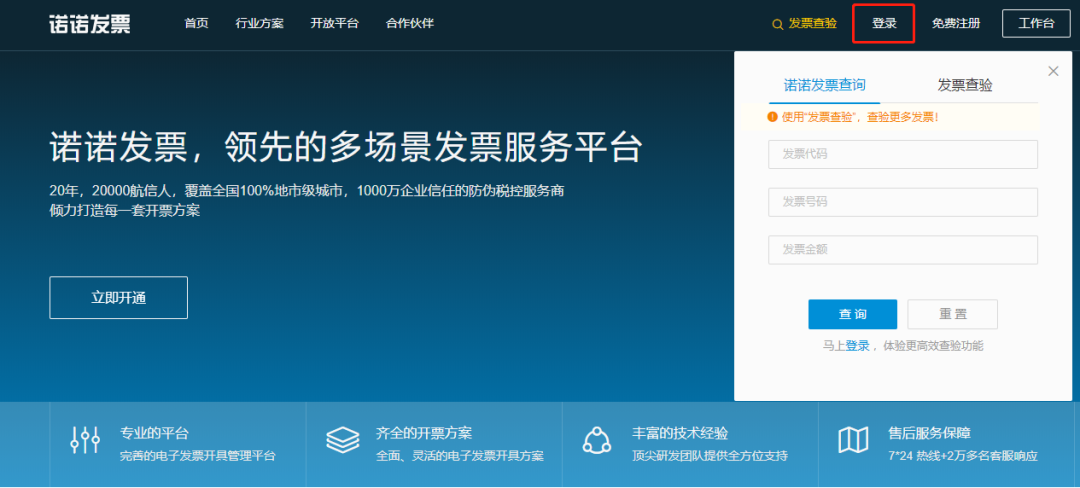
Task: Click the 丰富的技术经验 heading
Action: pyautogui.click(x=681, y=434)
